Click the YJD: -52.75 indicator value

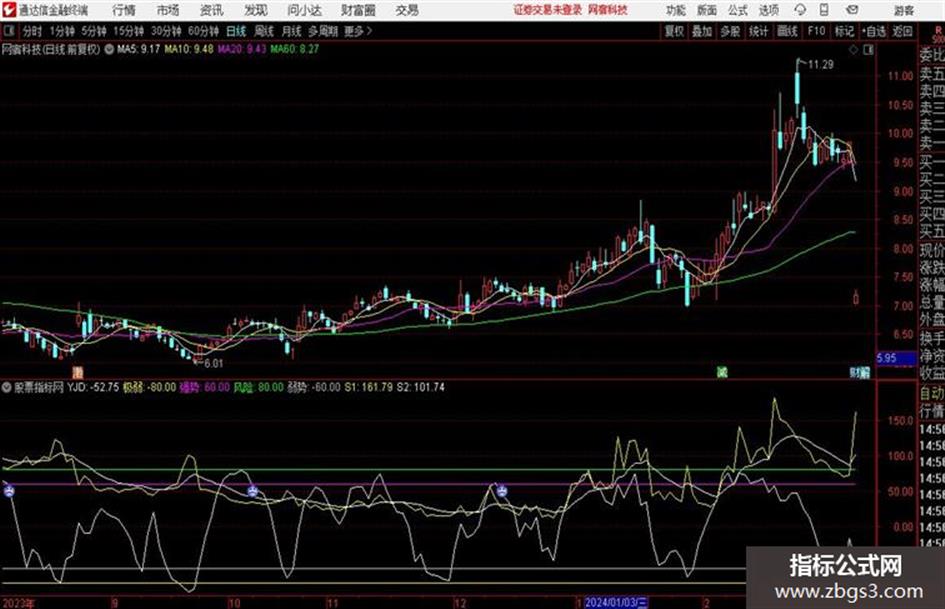coord(93,387)
